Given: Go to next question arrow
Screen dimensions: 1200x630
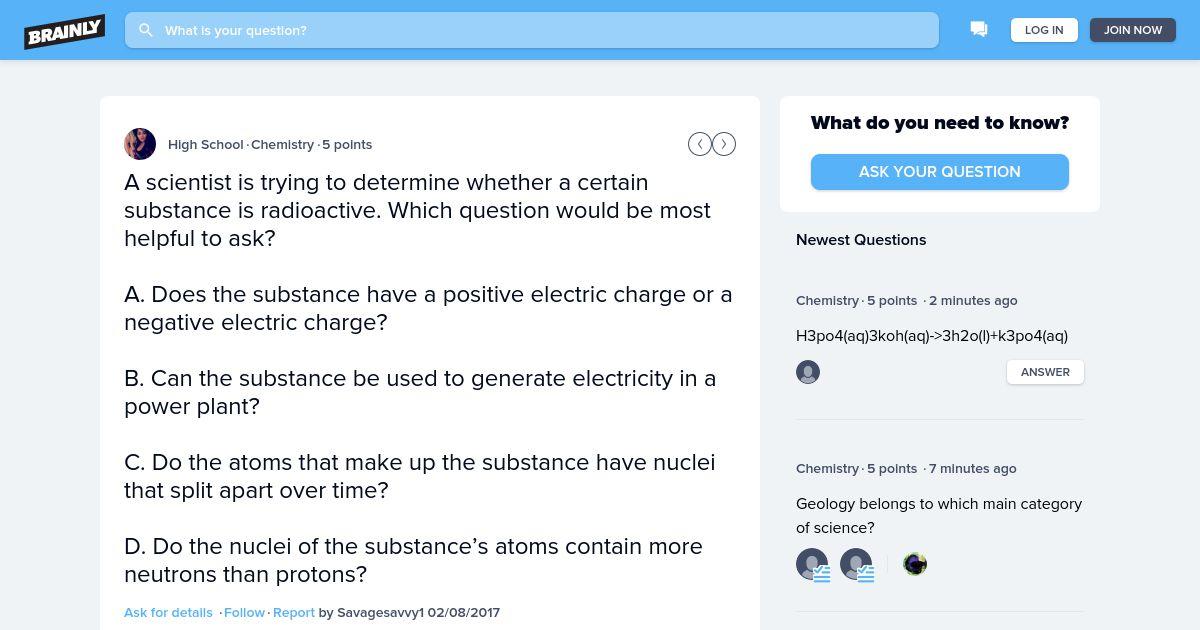Looking at the screenshot, I should [724, 144].
